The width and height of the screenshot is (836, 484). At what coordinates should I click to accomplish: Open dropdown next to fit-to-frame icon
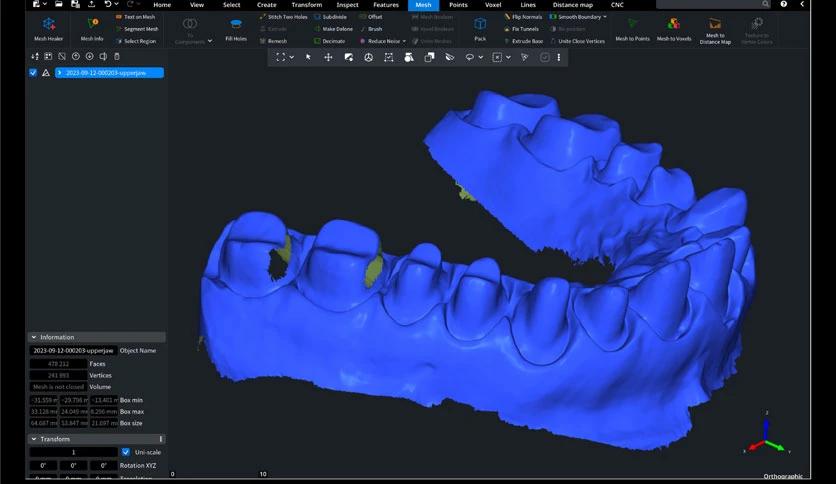[x=292, y=57]
